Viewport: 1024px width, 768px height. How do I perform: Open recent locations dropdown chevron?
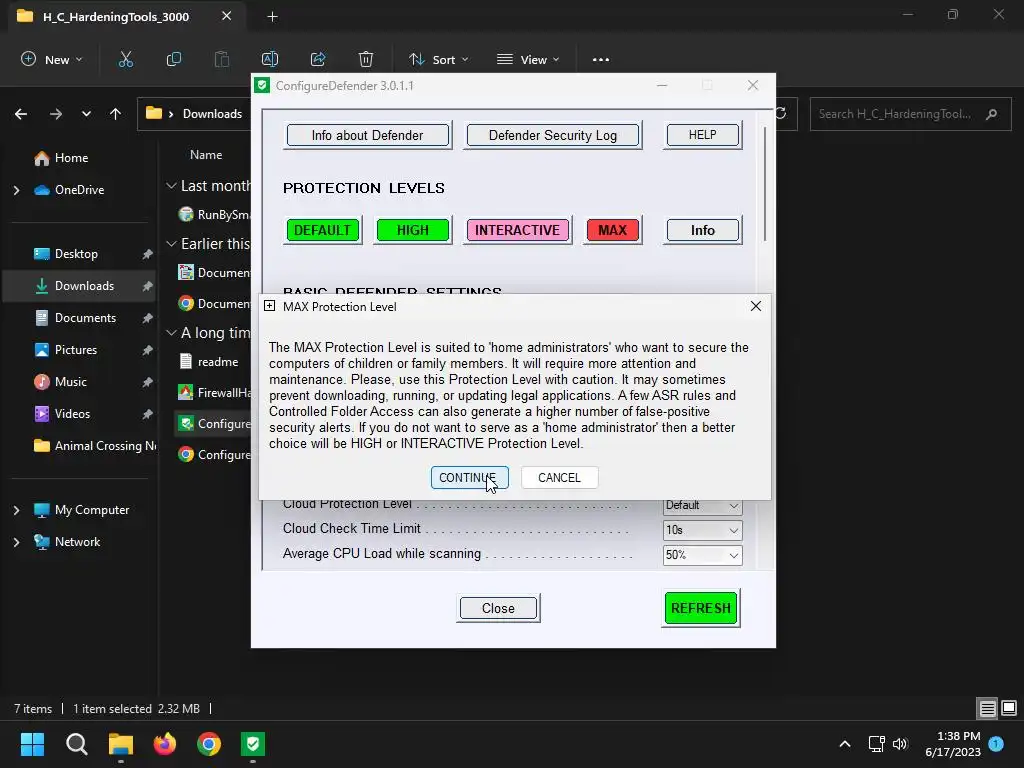point(86,114)
